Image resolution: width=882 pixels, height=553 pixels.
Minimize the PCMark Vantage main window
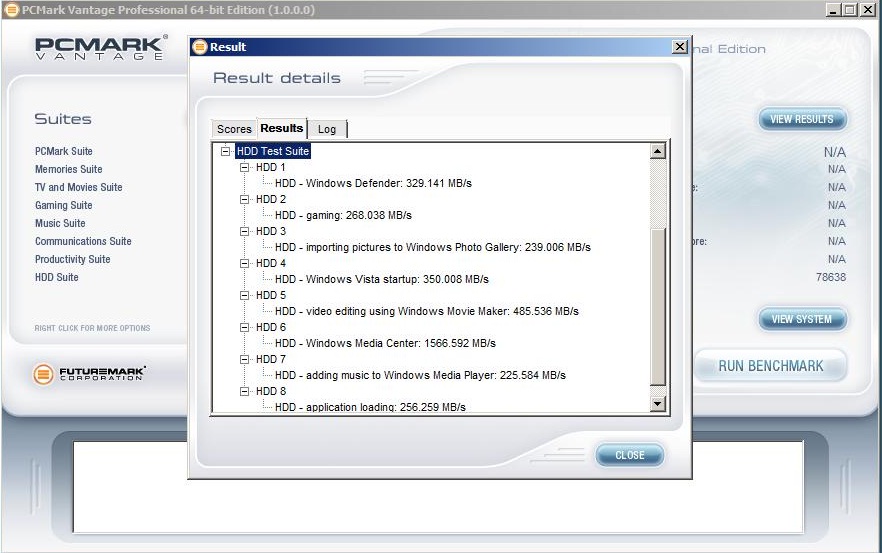coord(834,10)
